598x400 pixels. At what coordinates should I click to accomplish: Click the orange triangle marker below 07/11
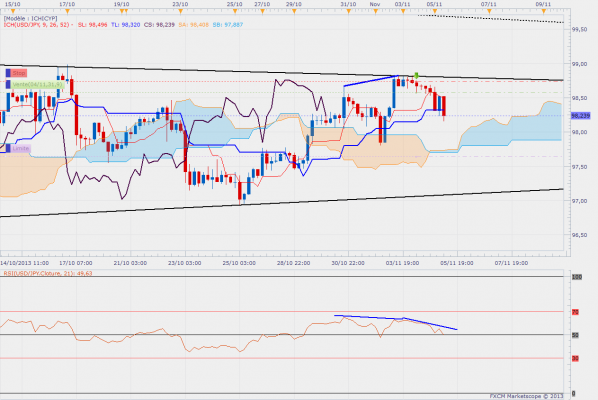(489, 11)
